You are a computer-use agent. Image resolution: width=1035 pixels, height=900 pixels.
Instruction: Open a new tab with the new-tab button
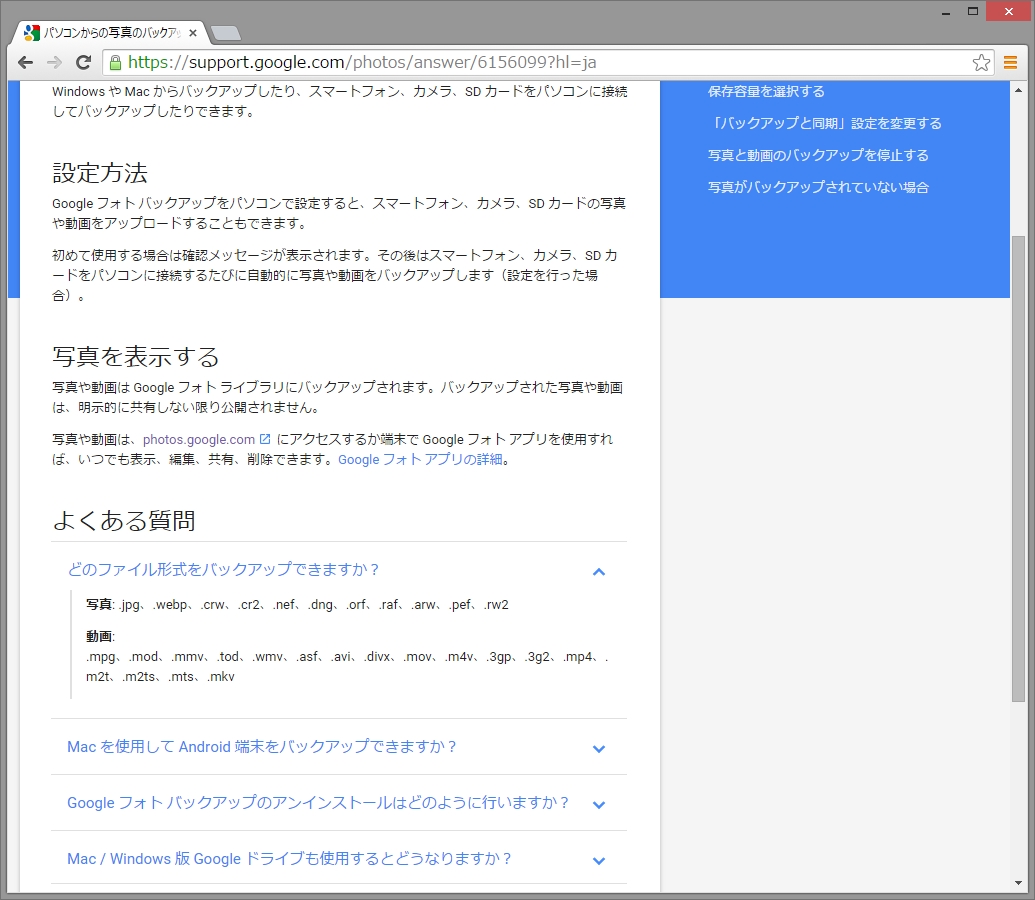(226, 33)
